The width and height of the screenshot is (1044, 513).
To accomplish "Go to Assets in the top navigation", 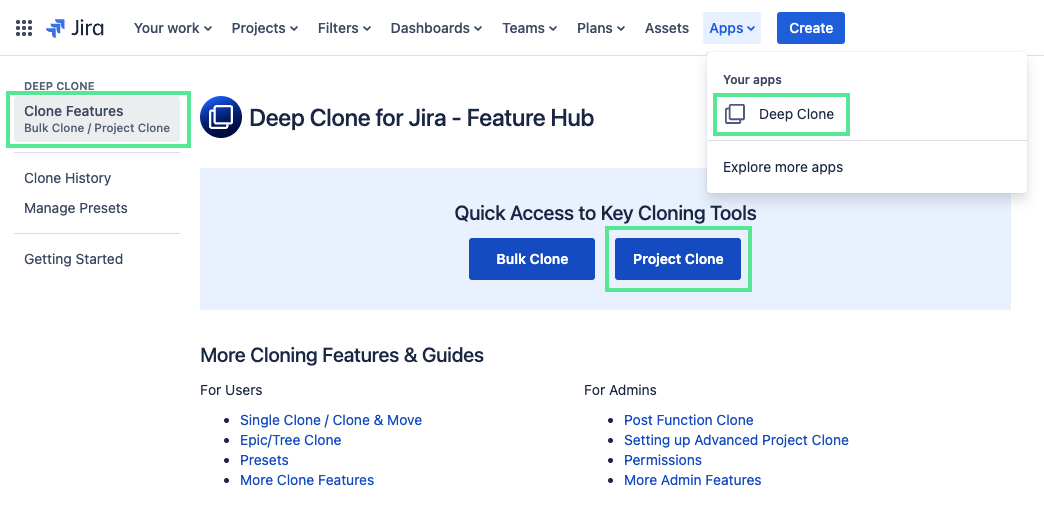I will (x=666, y=28).
